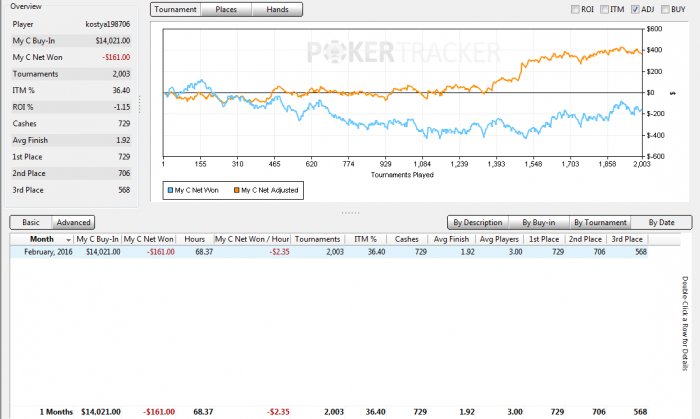Sort by the Avg Players column header
700x419 pixels.
(x=499, y=239)
